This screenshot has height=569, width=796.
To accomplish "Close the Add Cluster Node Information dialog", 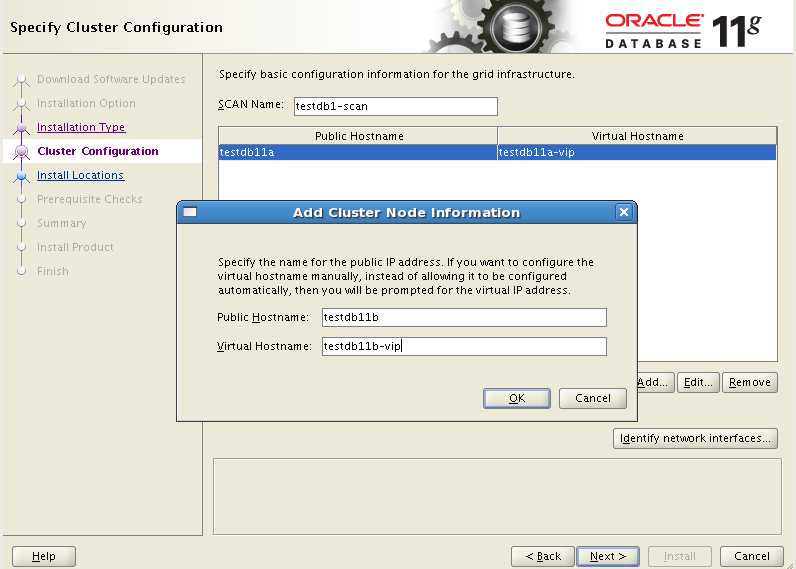I will pos(624,212).
